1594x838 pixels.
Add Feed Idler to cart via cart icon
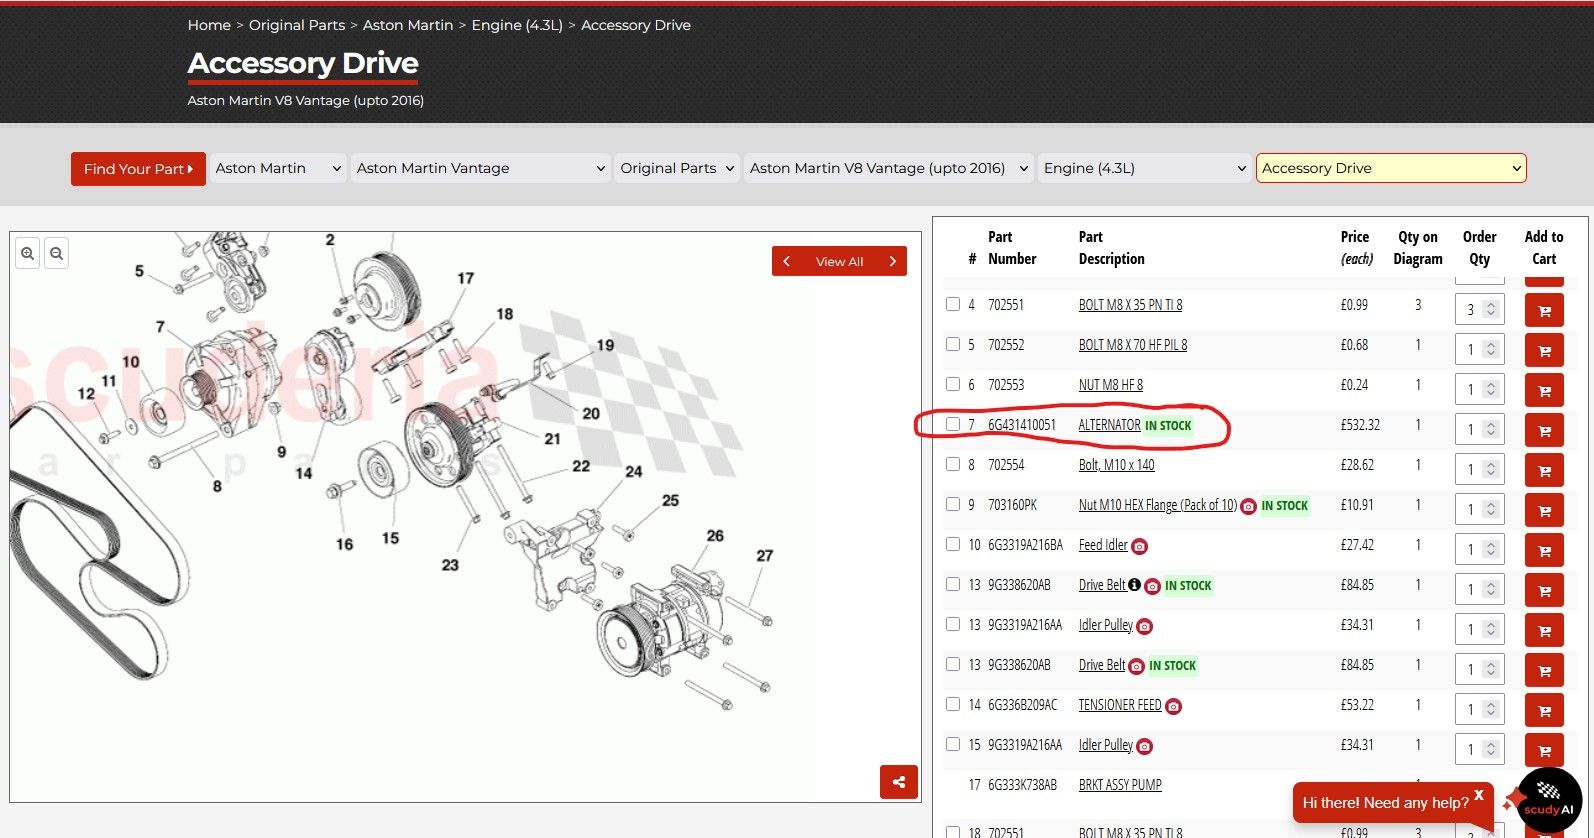click(1544, 551)
